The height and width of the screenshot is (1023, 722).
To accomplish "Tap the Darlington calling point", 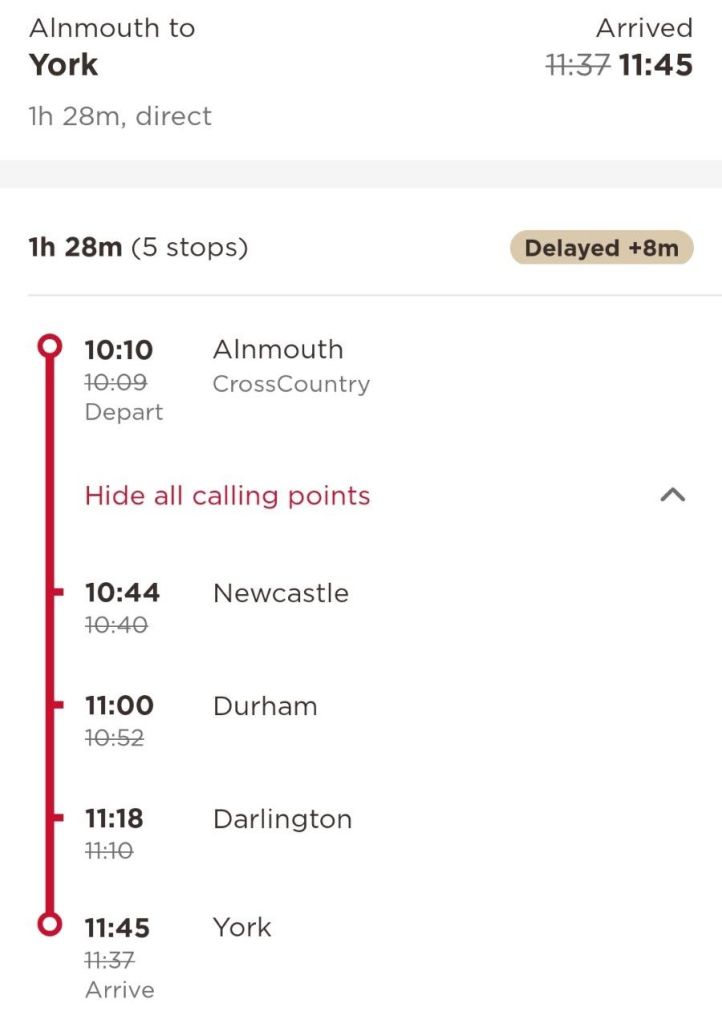I will click(282, 819).
